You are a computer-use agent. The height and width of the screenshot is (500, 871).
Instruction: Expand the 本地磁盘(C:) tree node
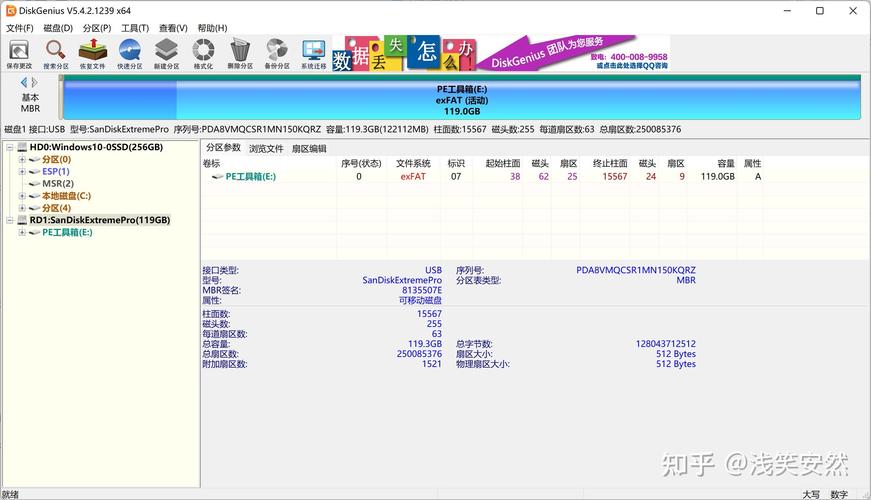(22, 196)
